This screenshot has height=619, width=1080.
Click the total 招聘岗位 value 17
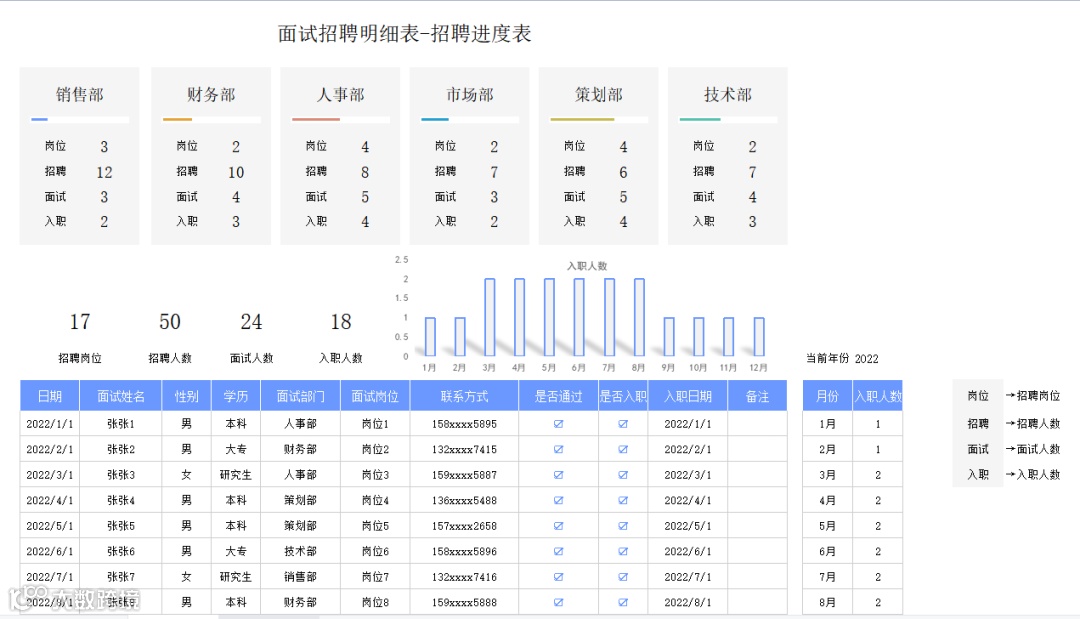click(x=80, y=322)
